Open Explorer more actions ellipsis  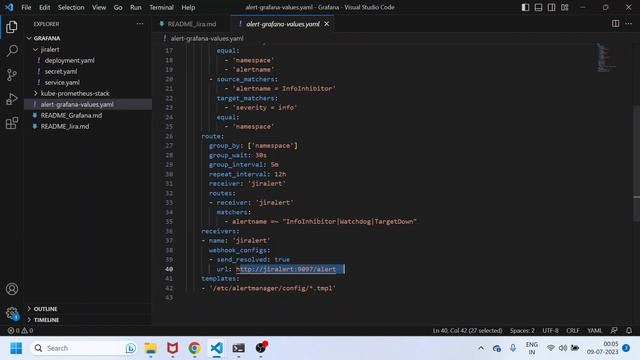tap(140, 24)
